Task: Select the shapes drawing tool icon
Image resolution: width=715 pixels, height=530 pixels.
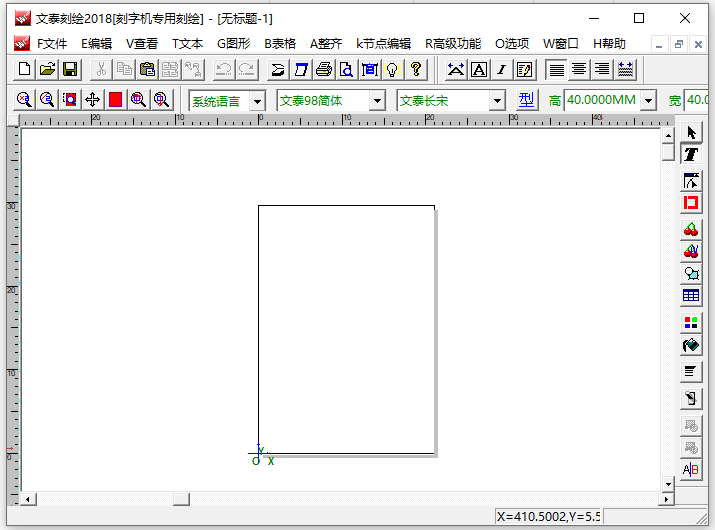Action: click(x=691, y=273)
